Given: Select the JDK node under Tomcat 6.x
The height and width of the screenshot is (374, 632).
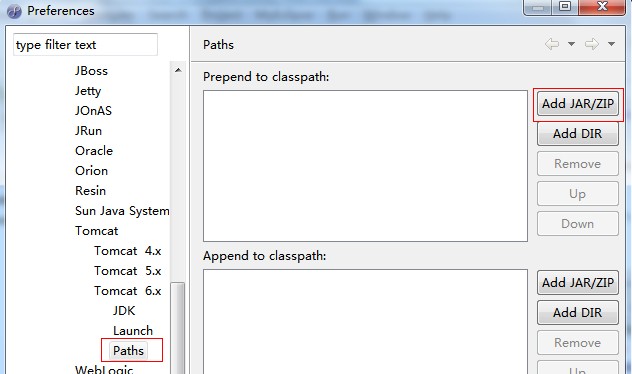Looking at the screenshot, I should (124, 311).
